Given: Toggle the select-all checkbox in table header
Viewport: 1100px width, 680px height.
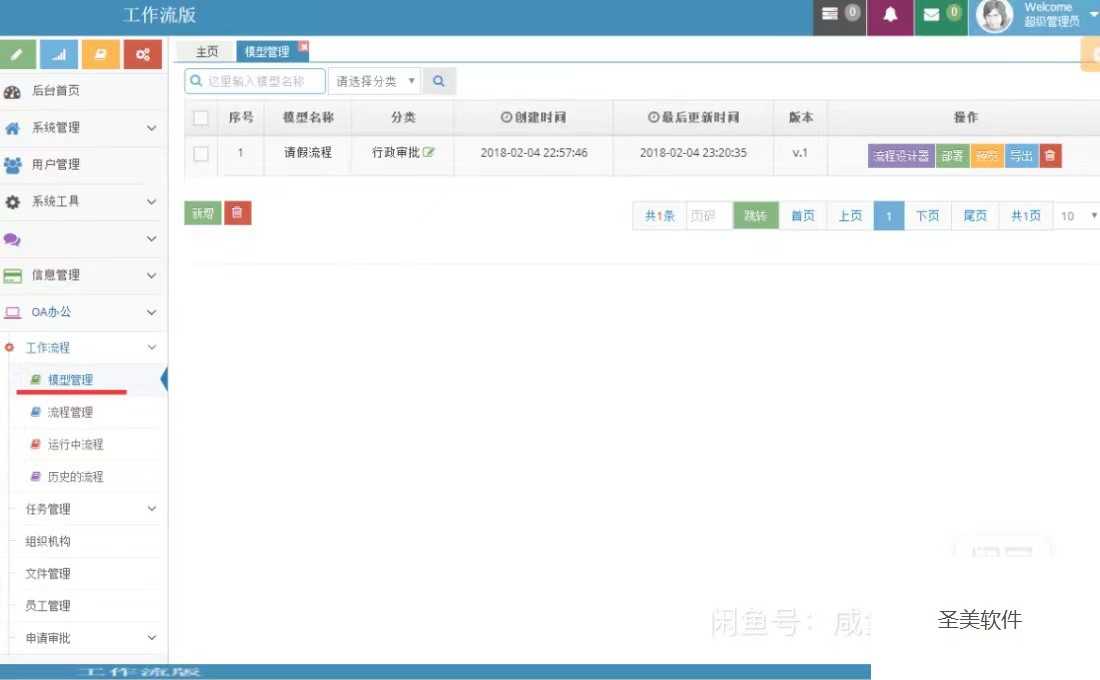Looking at the screenshot, I should pos(201,118).
